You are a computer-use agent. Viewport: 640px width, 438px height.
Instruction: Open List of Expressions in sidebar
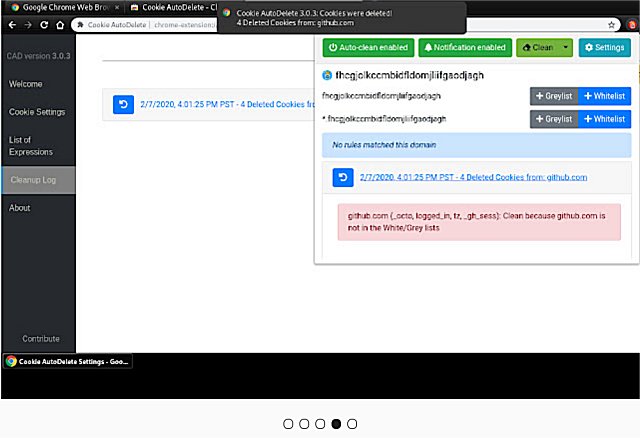click(31, 146)
